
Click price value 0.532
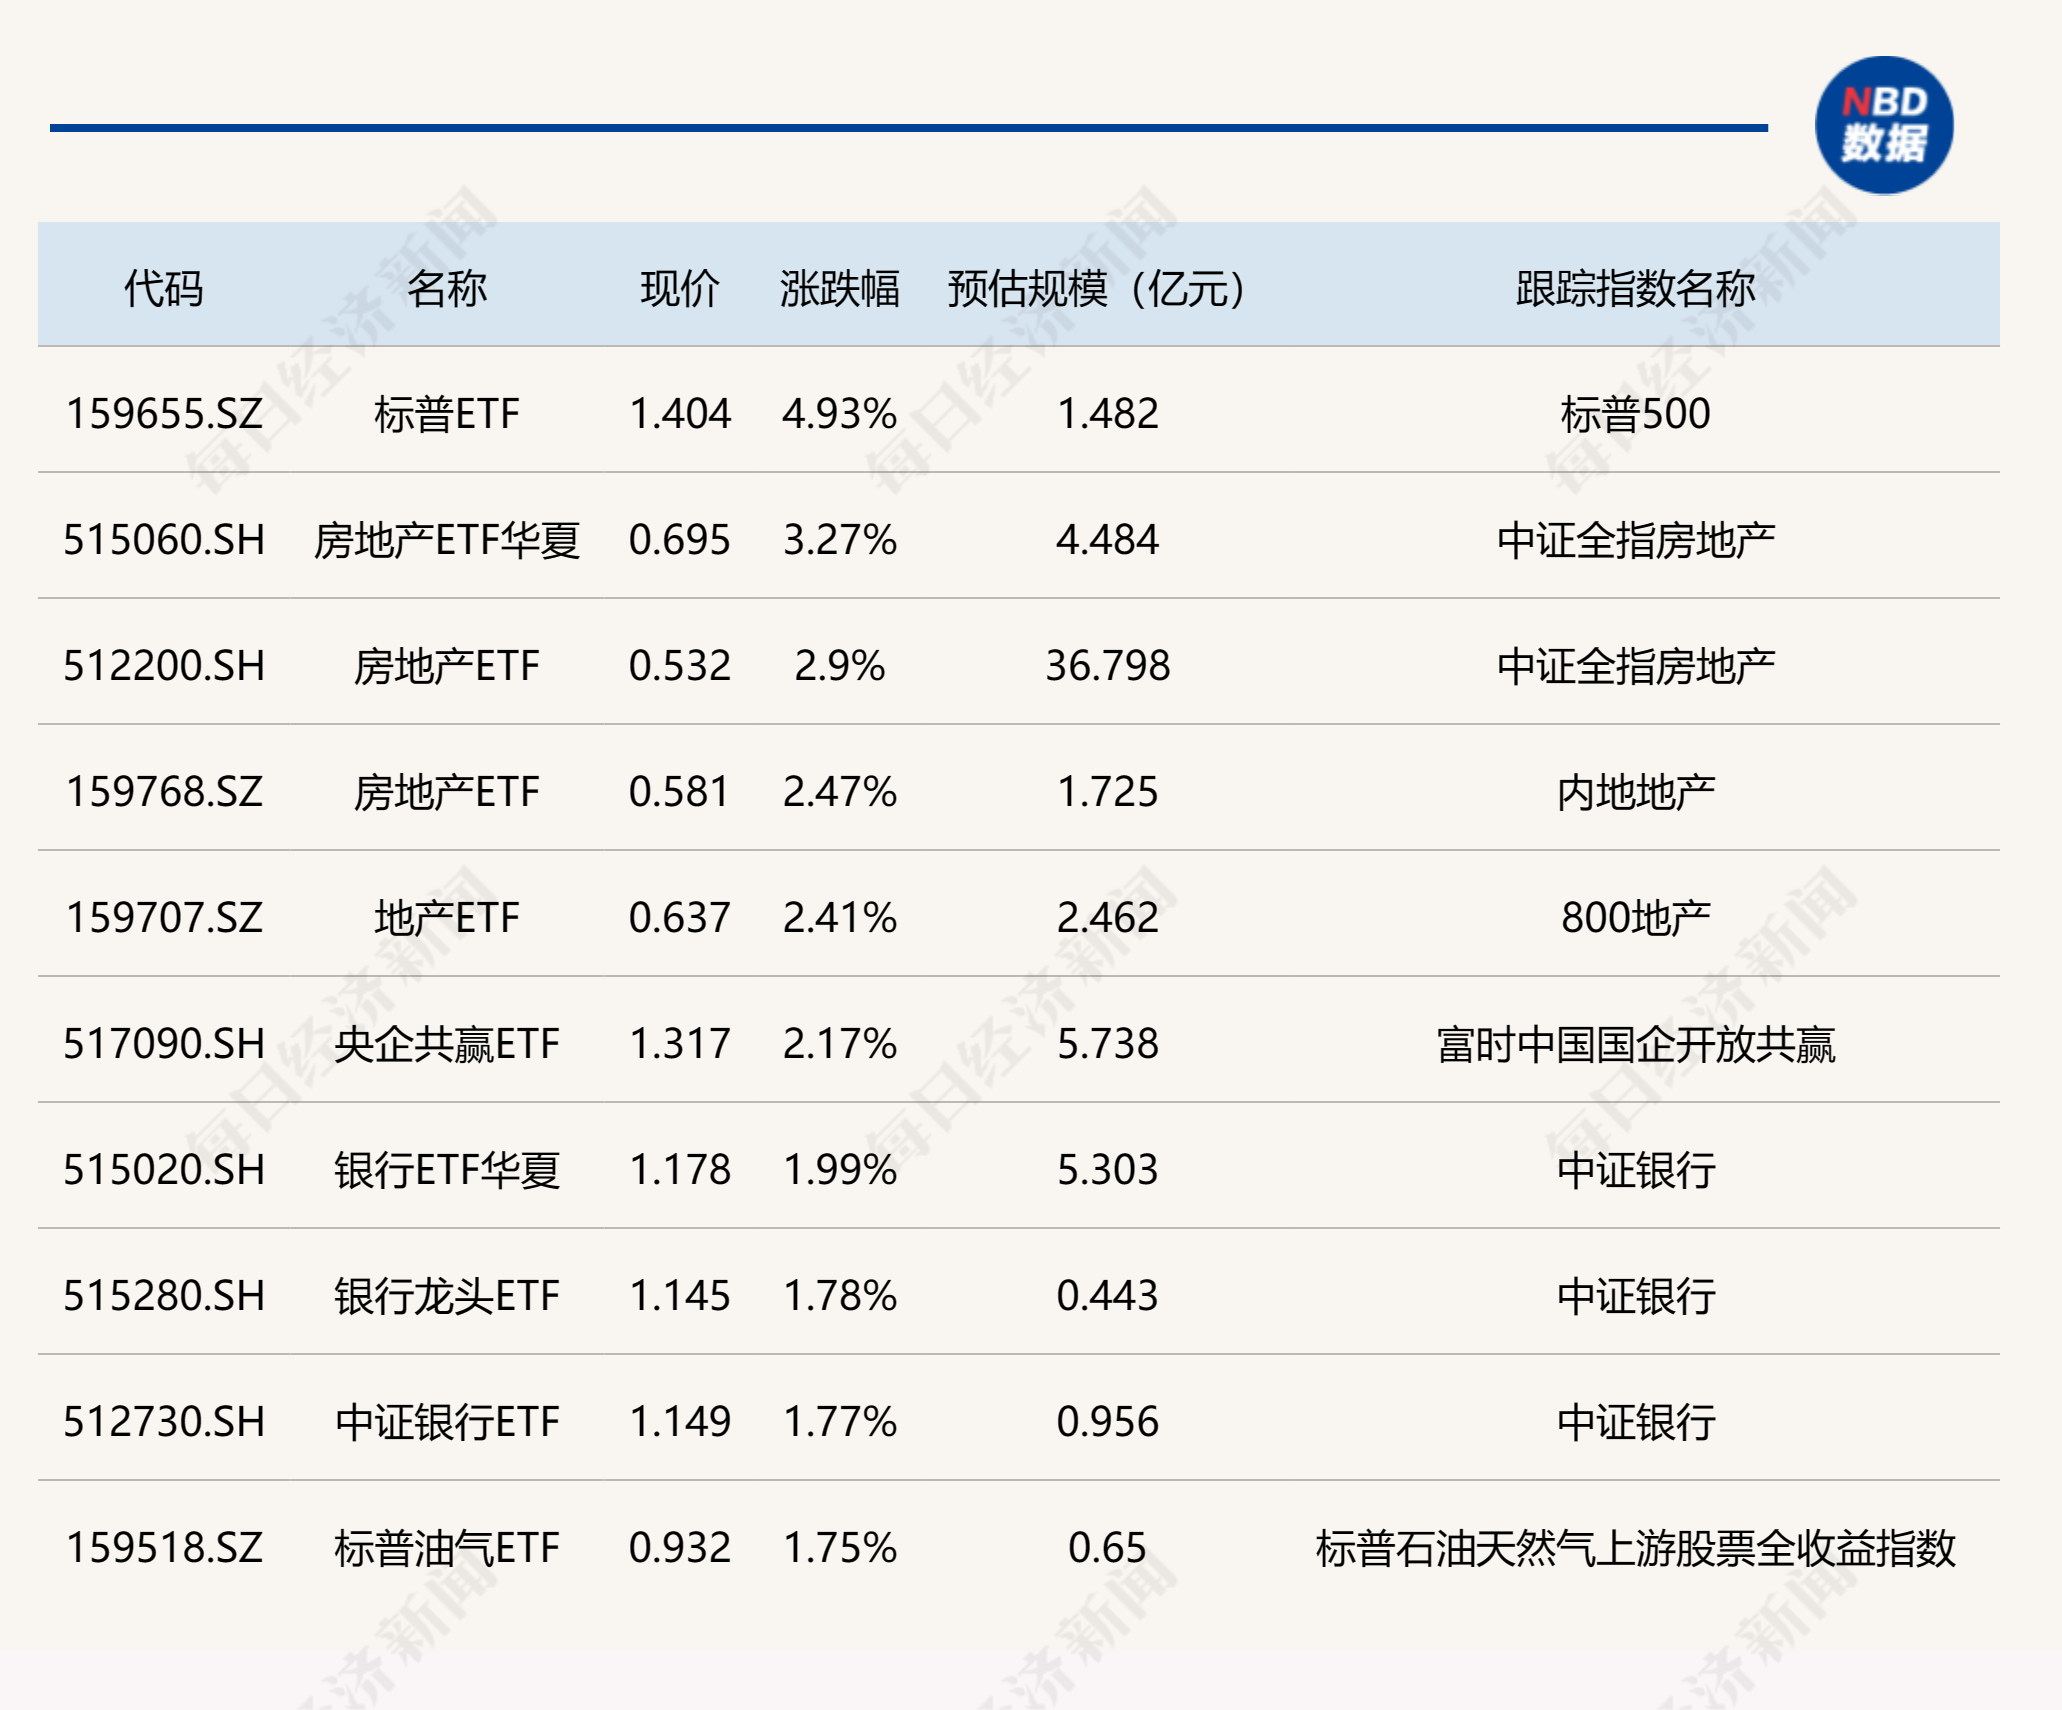click(x=680, y=666)
